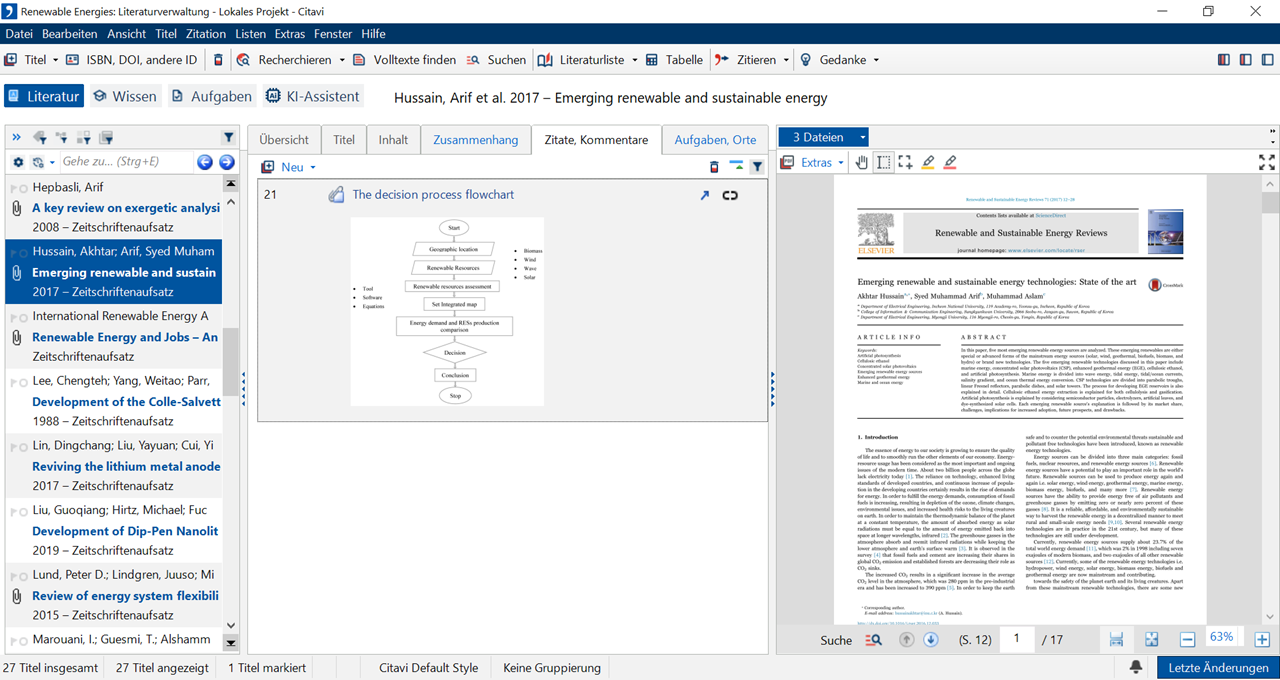
Task: Click the page number input field
Action: point(1017,639)
